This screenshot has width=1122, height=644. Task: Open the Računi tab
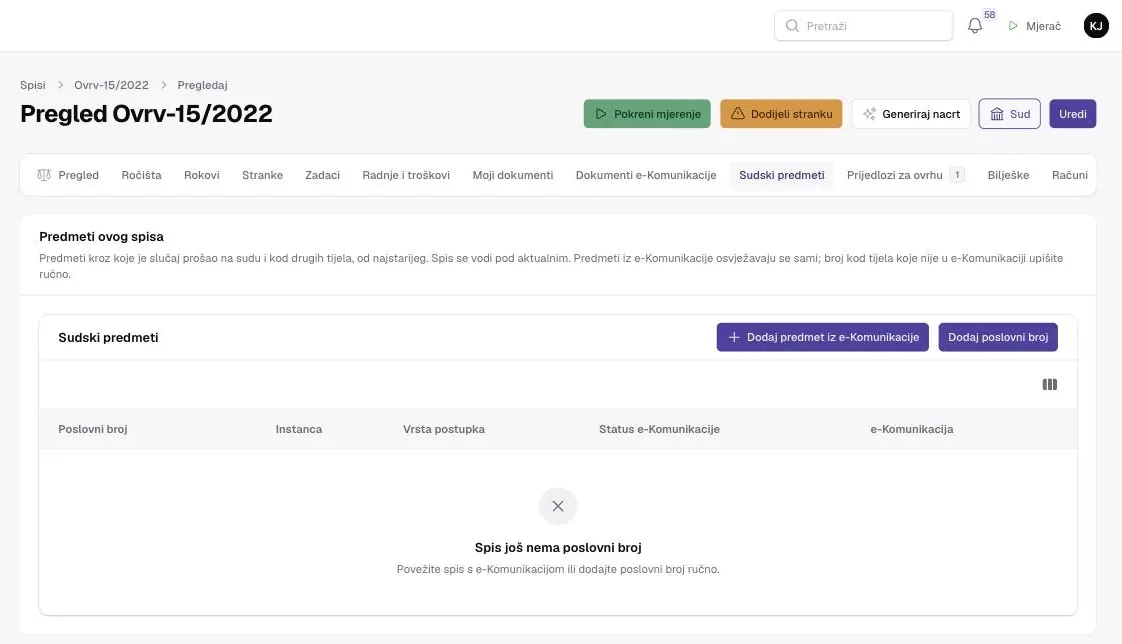pyautogui.click(x=1070, y=175)
